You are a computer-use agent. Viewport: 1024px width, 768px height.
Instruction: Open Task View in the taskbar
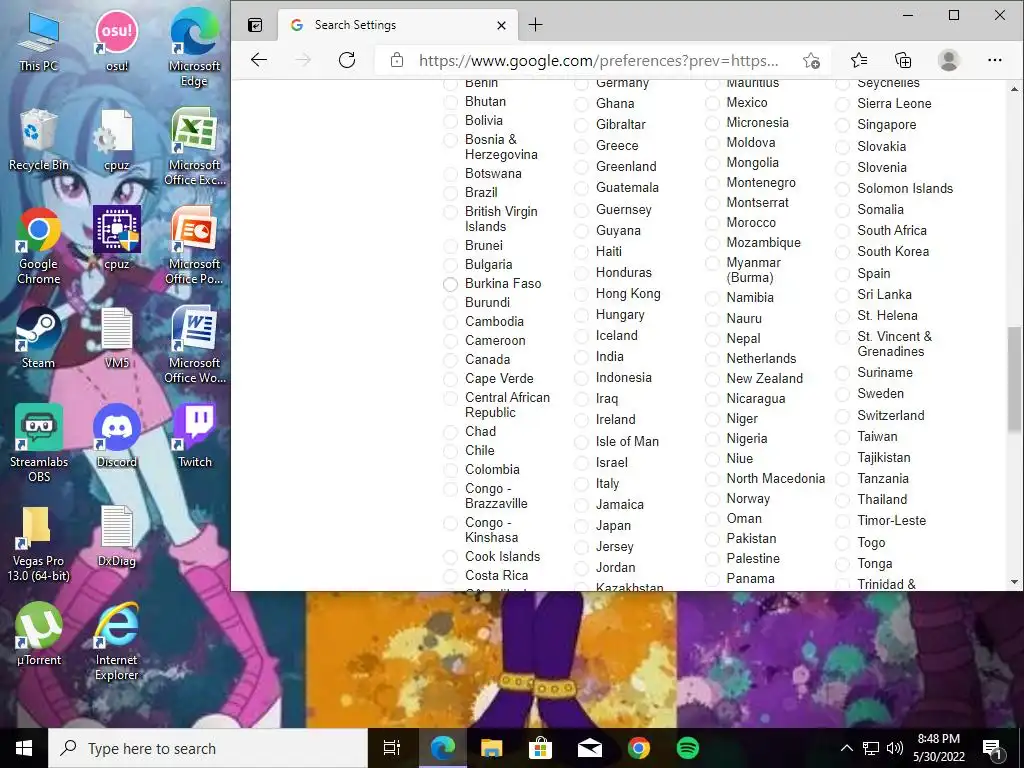[392, 748]
